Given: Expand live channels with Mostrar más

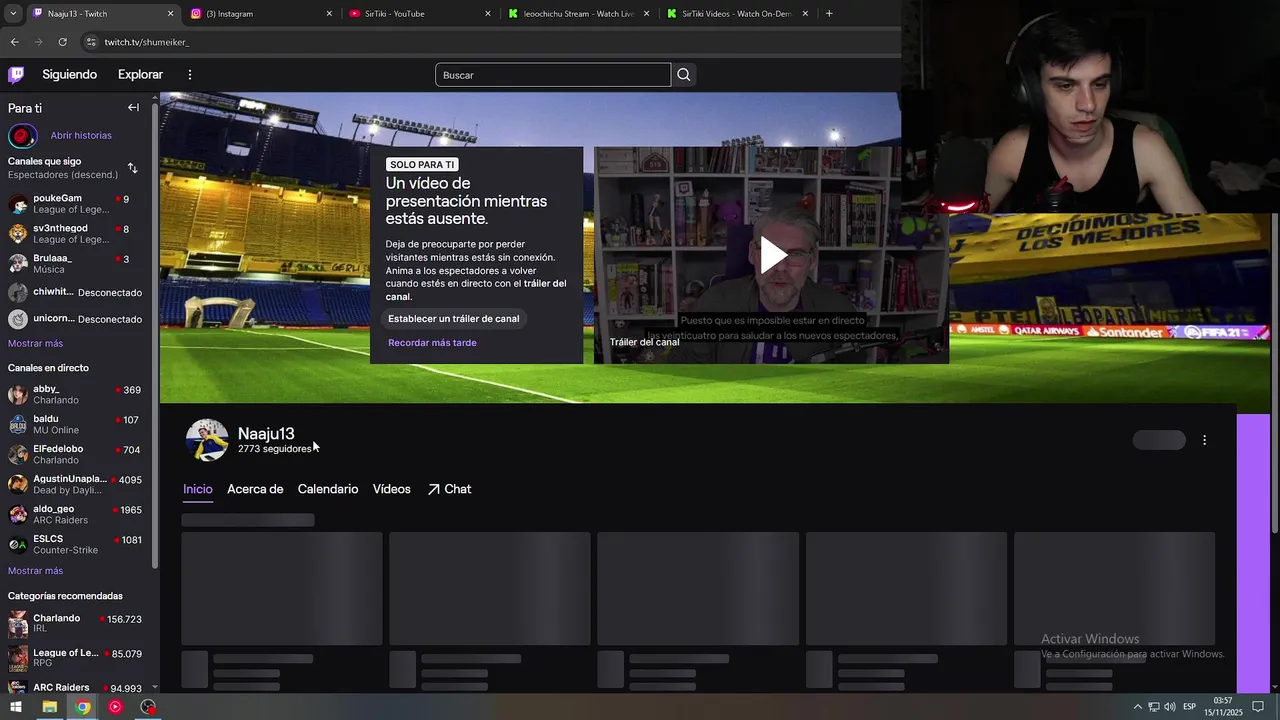Looking at the screenshot, I should click(x=35, y=571).
